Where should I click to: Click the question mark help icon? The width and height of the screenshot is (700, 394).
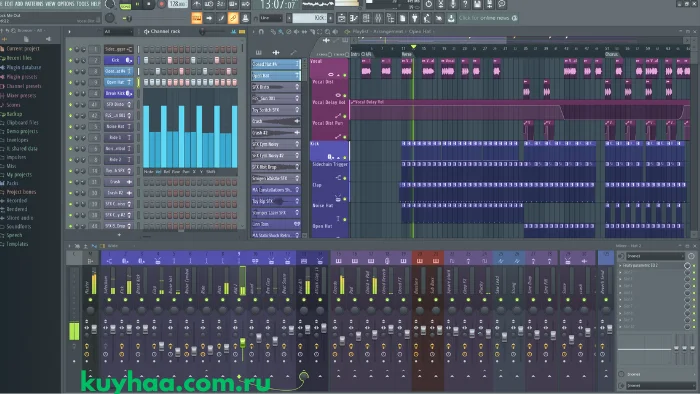[465, 4]
